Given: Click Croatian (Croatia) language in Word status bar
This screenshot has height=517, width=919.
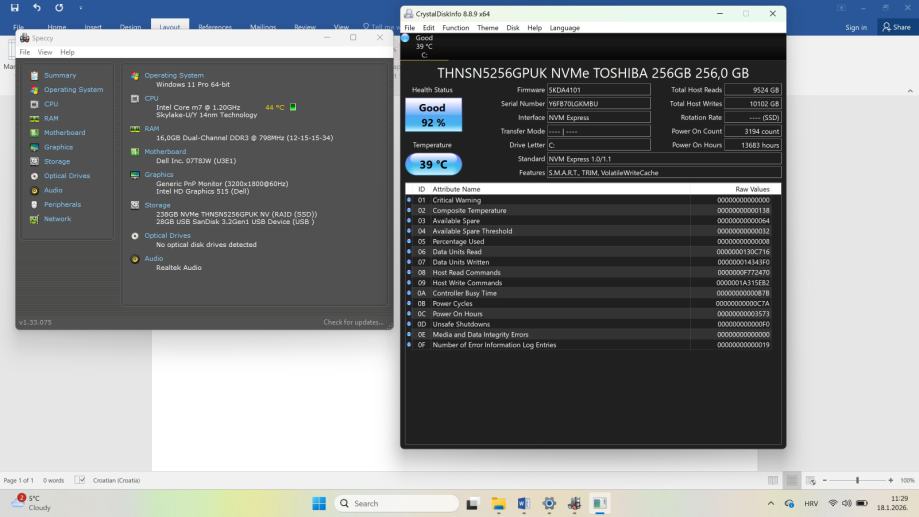Looking at the screenshot, I should (x=116, y=481).
